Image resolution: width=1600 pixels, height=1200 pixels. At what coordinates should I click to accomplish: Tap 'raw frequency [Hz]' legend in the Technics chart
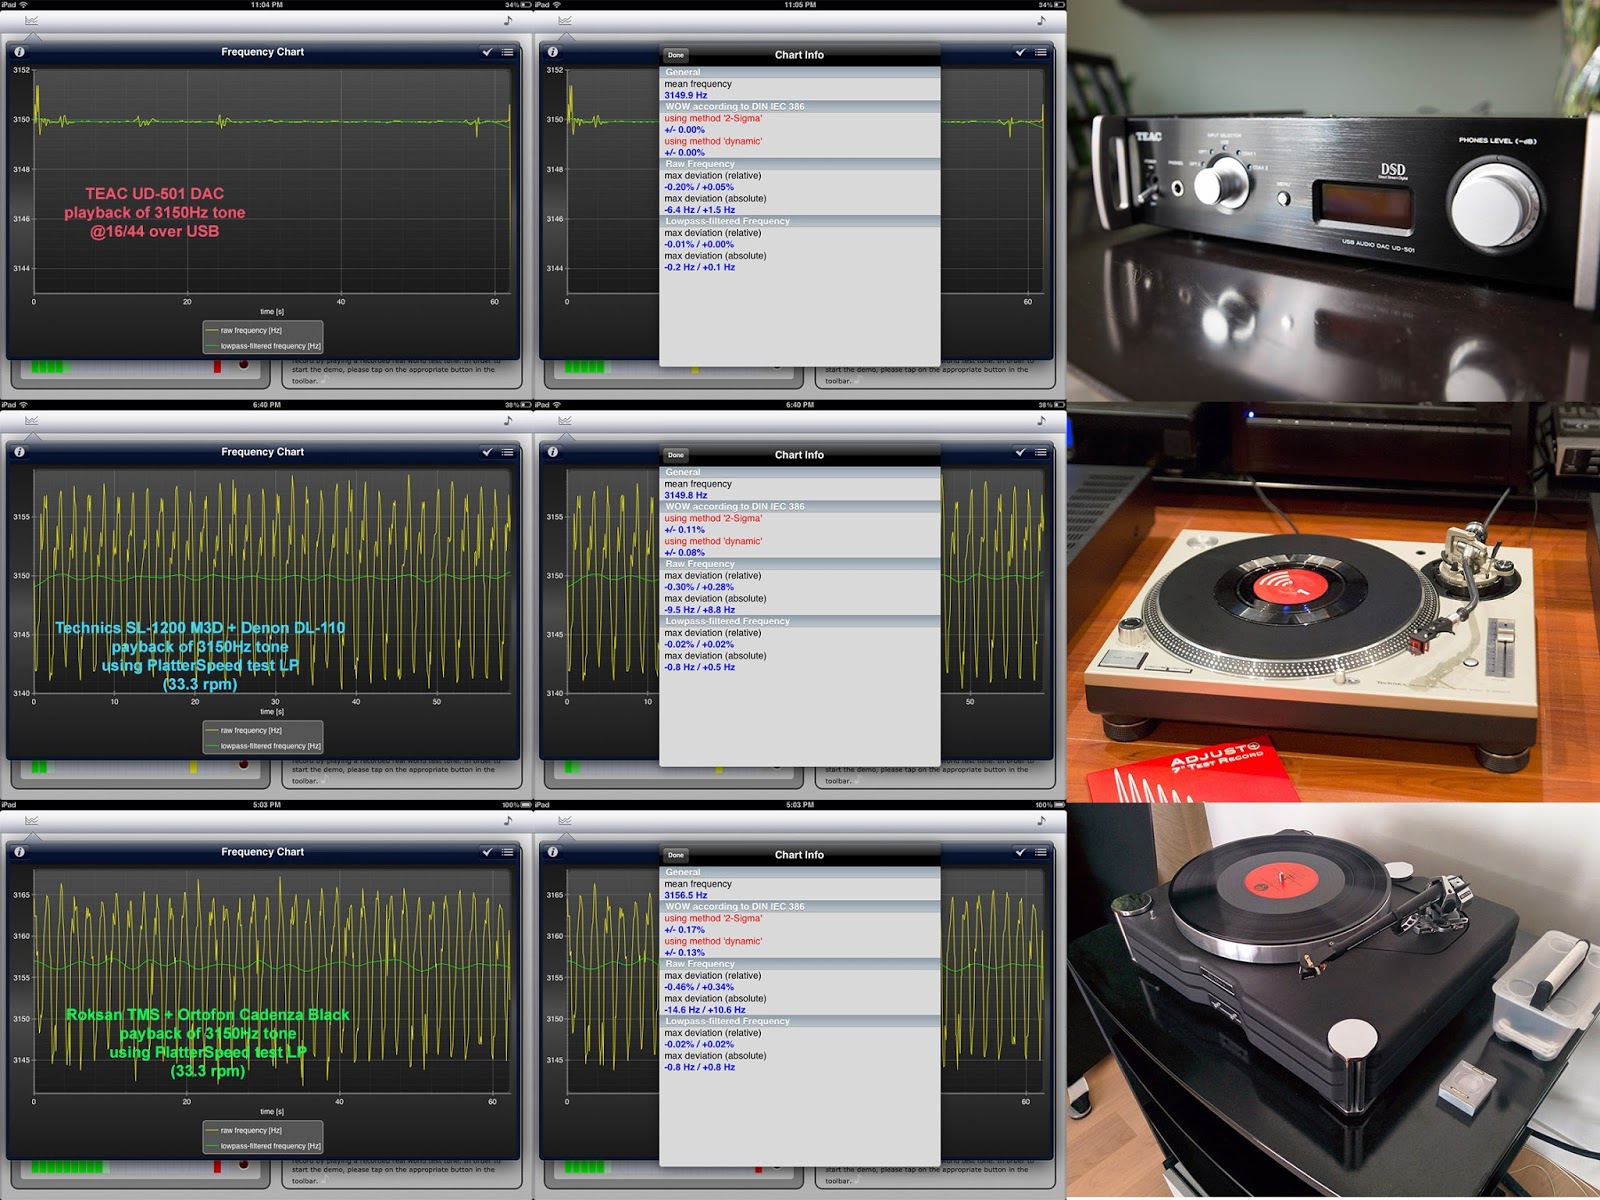pos(251,730)
